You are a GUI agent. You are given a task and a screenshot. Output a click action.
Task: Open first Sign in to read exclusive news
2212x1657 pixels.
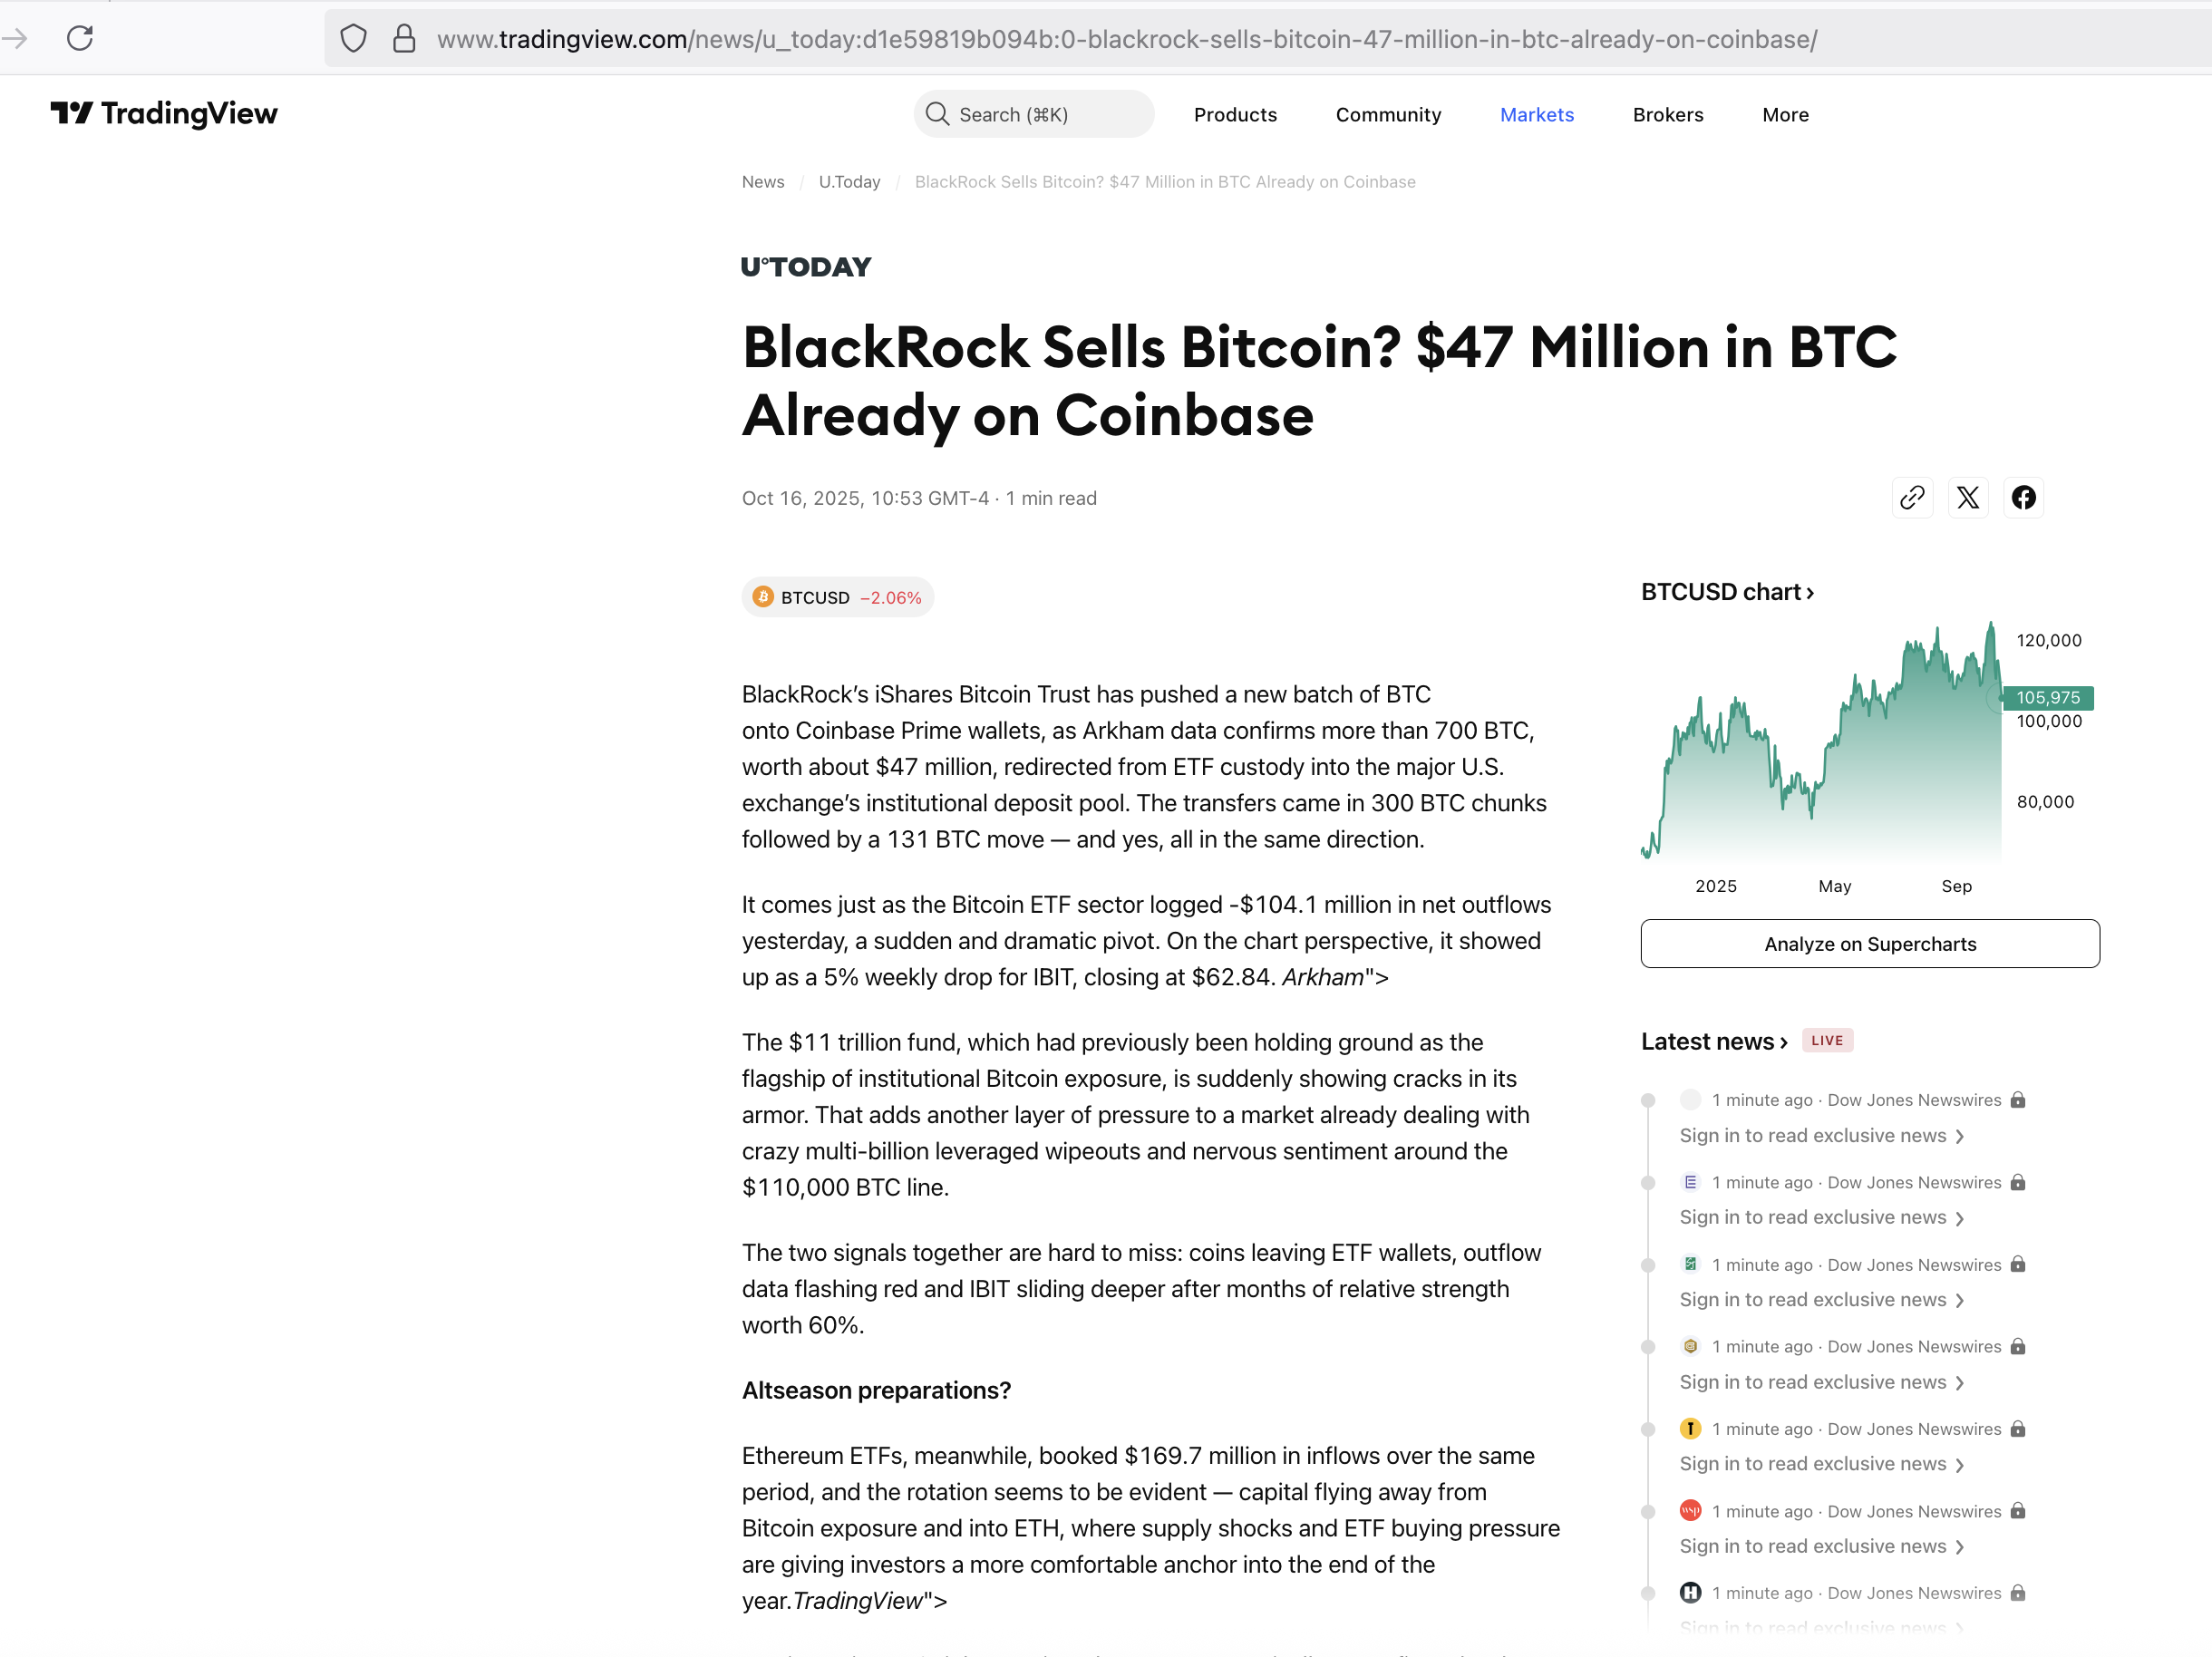[x=1820, y=1136]
